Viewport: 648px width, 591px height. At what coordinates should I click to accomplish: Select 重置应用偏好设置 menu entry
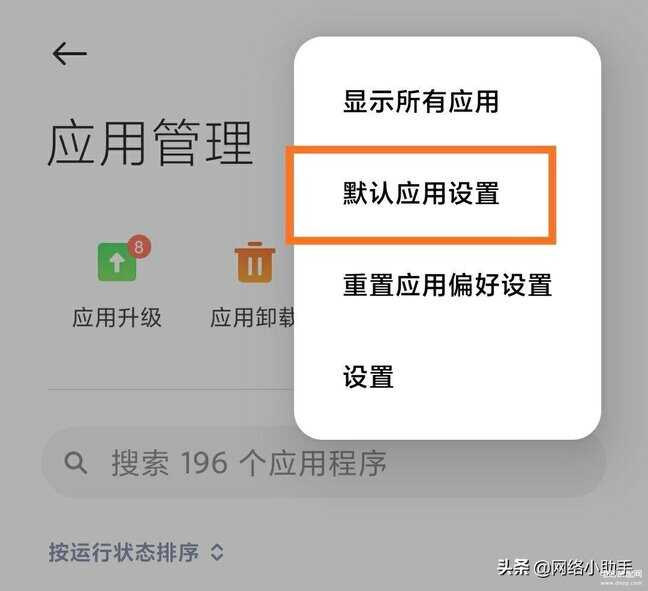click(x=447, y=284)
